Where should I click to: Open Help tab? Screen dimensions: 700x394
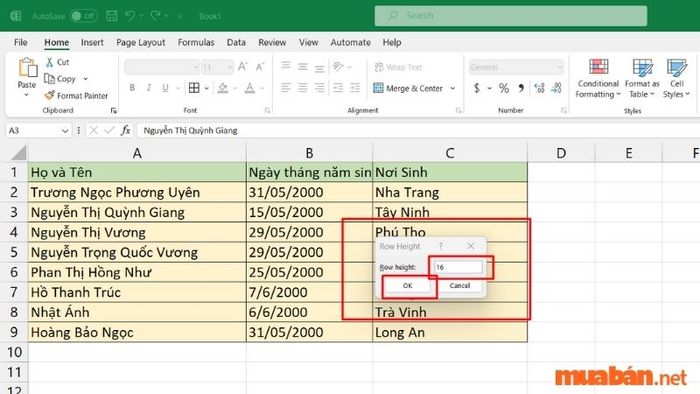pos(392,42)
